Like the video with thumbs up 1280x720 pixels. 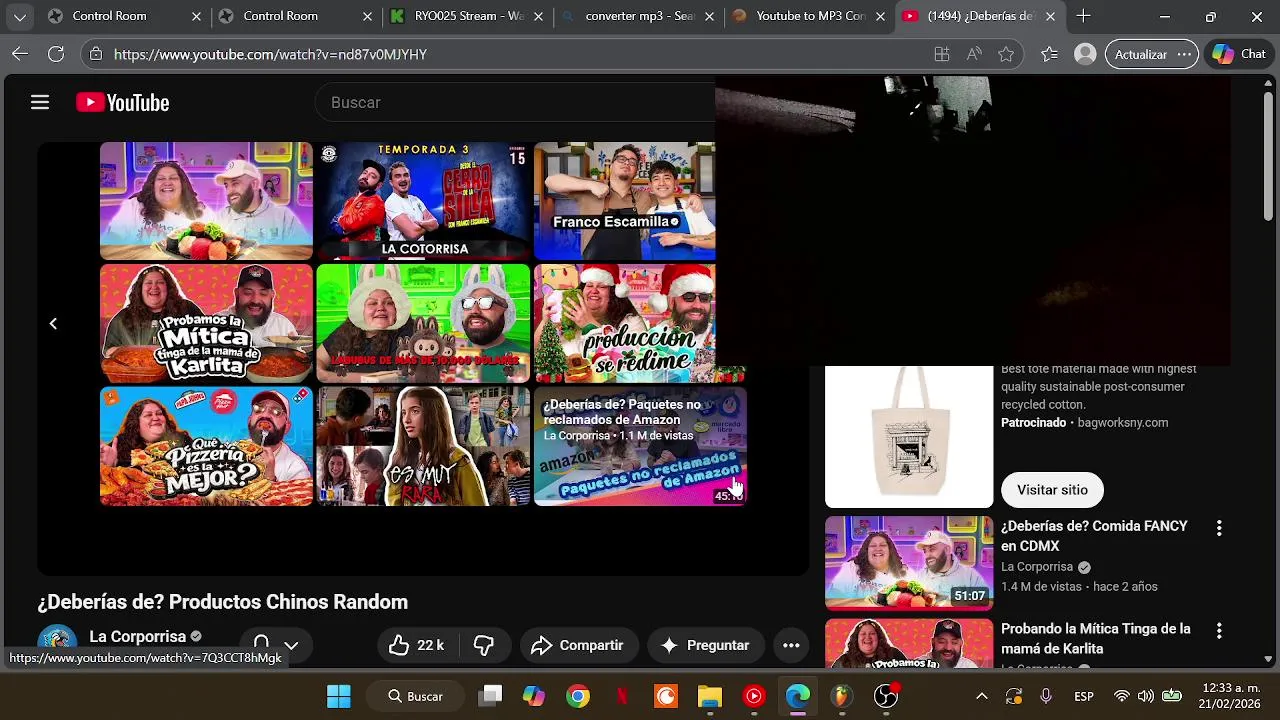(416, 645)
